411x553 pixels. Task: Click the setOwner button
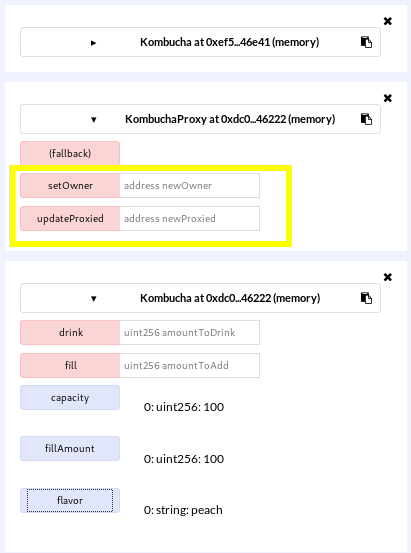(x=70, y=185)
